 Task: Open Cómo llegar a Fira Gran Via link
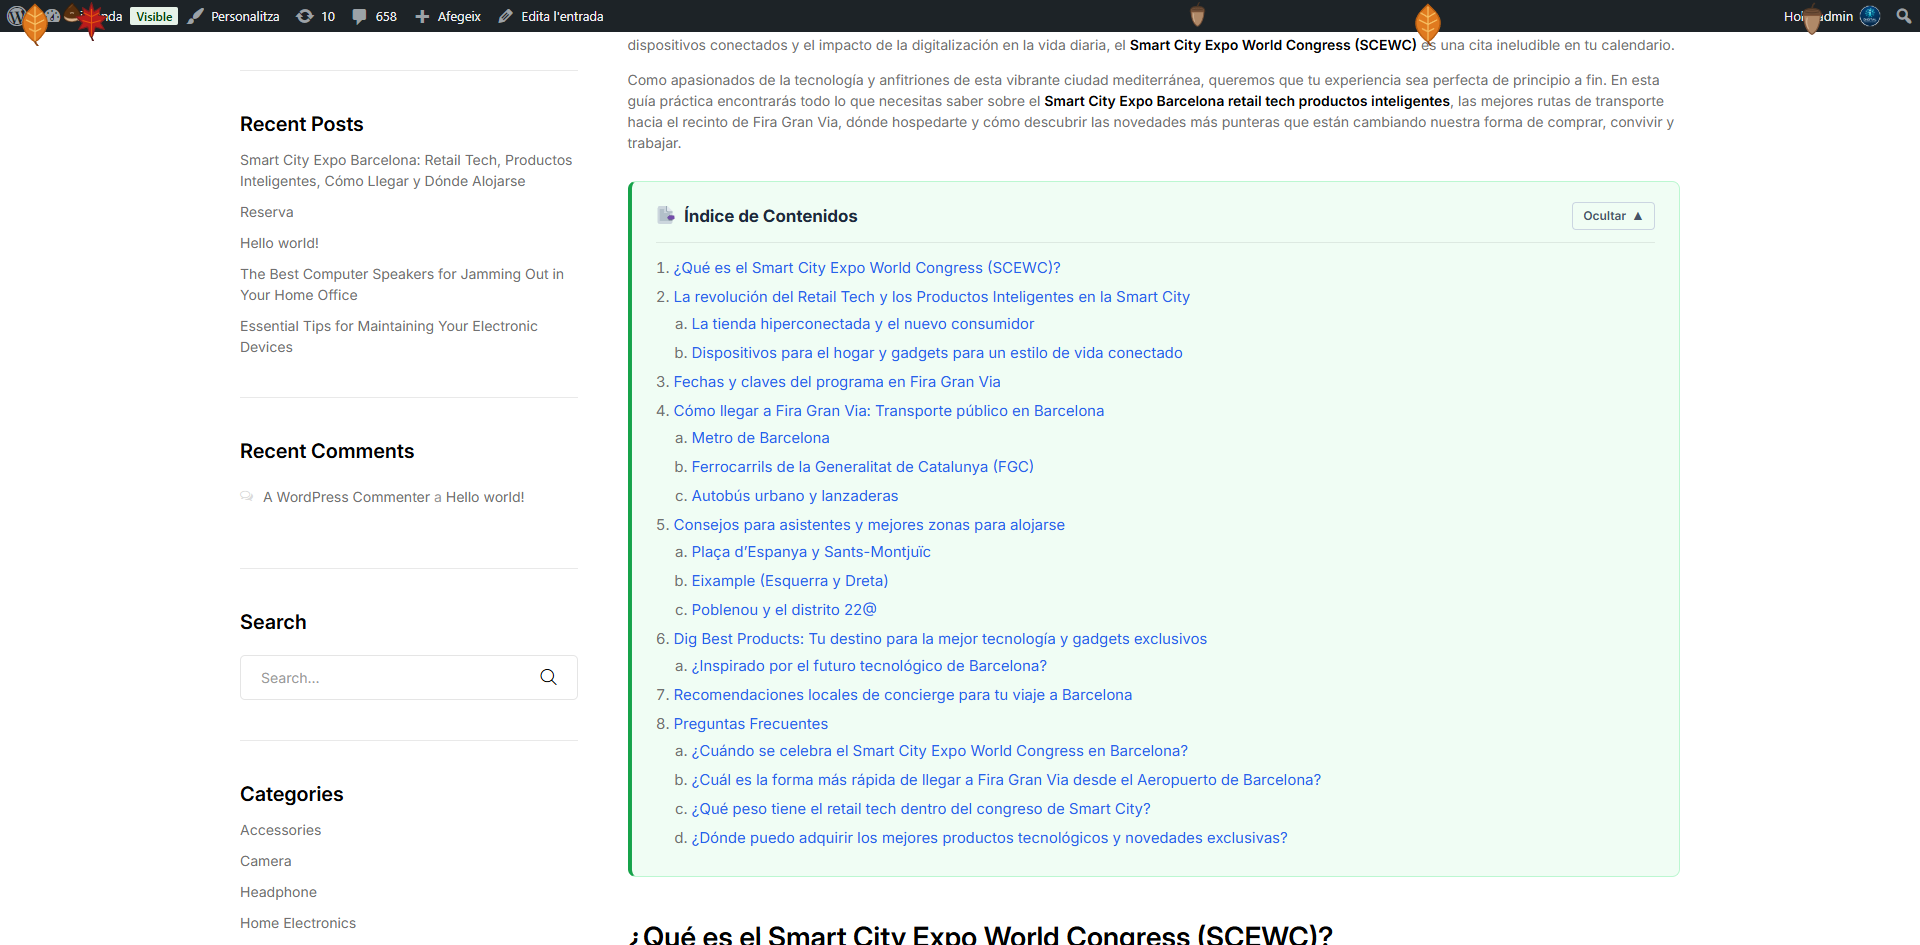[889, 411]
